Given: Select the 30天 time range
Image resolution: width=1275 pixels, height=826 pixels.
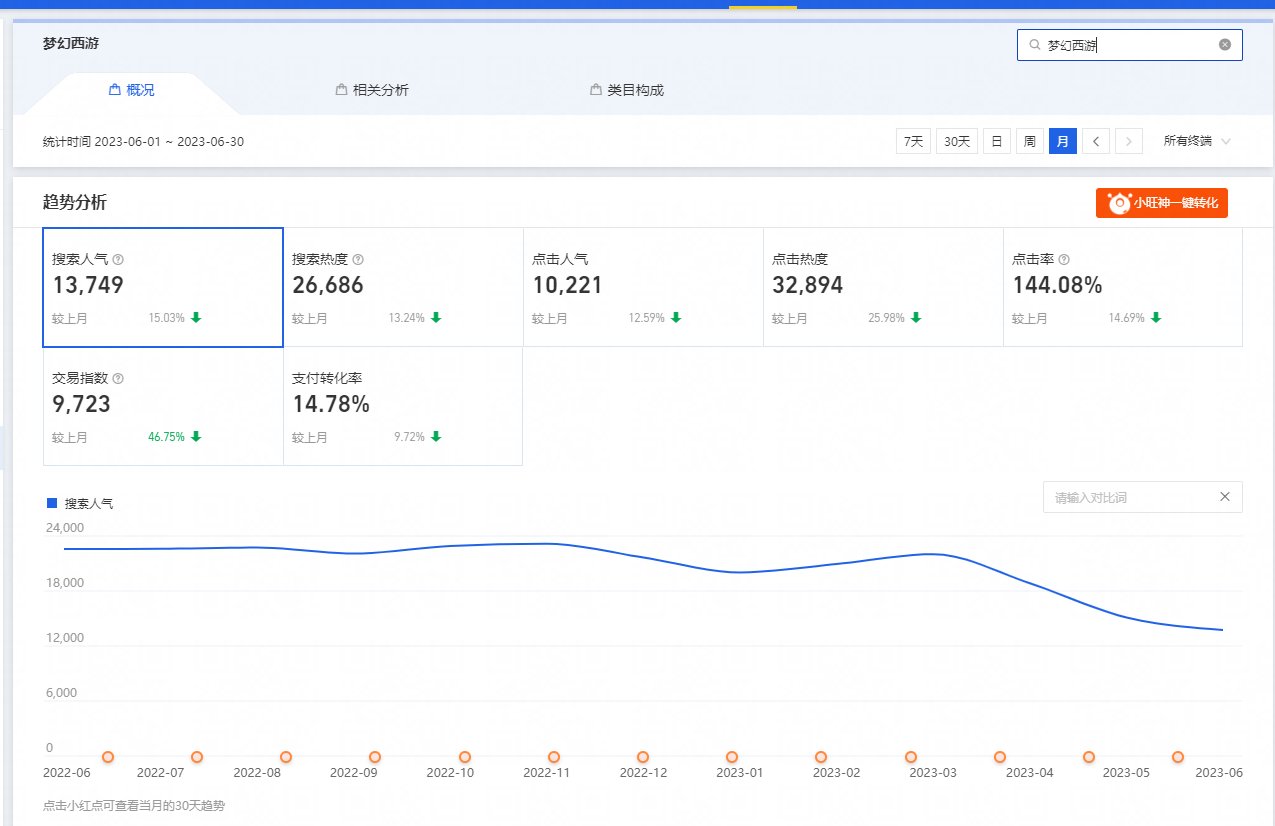Looking at the screenshot, I should [x=957, y=141].
